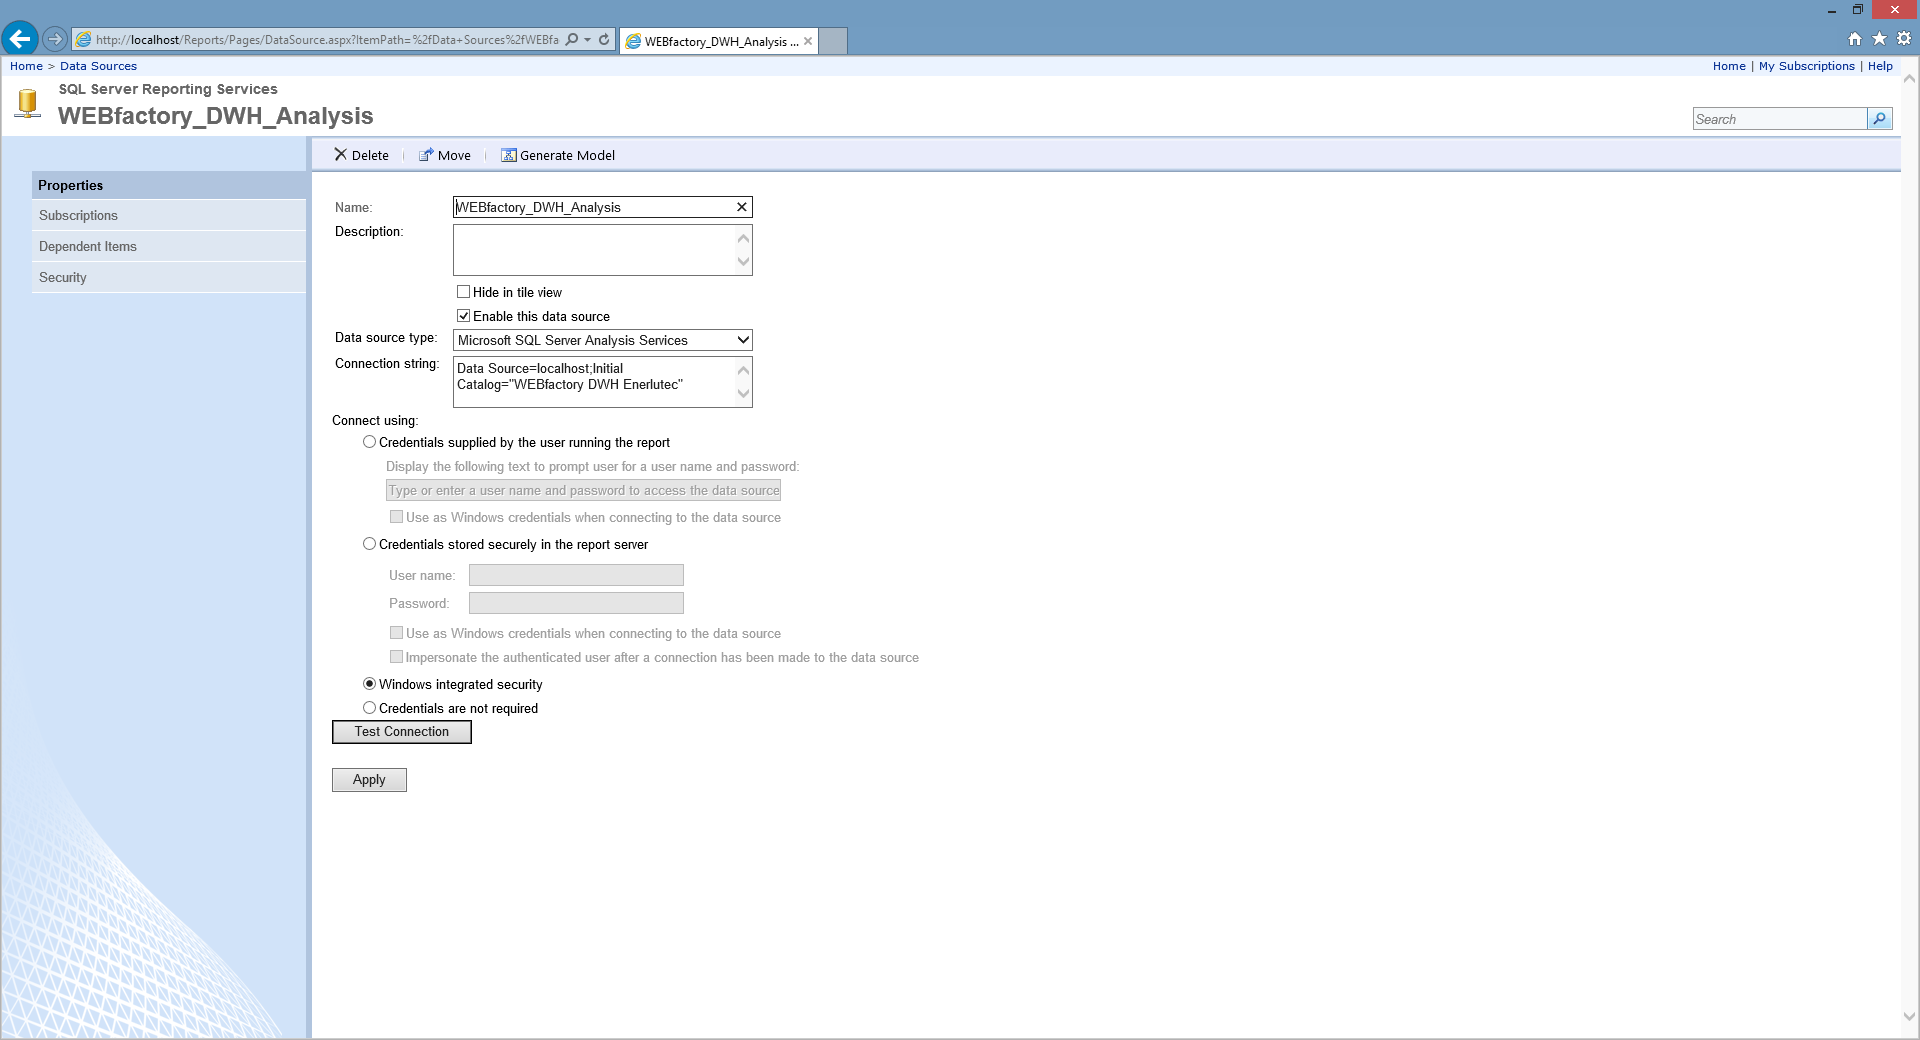Screen dimensions: 1920x1040
Task: Click the browser back arrow button
Action: (20, 39)
